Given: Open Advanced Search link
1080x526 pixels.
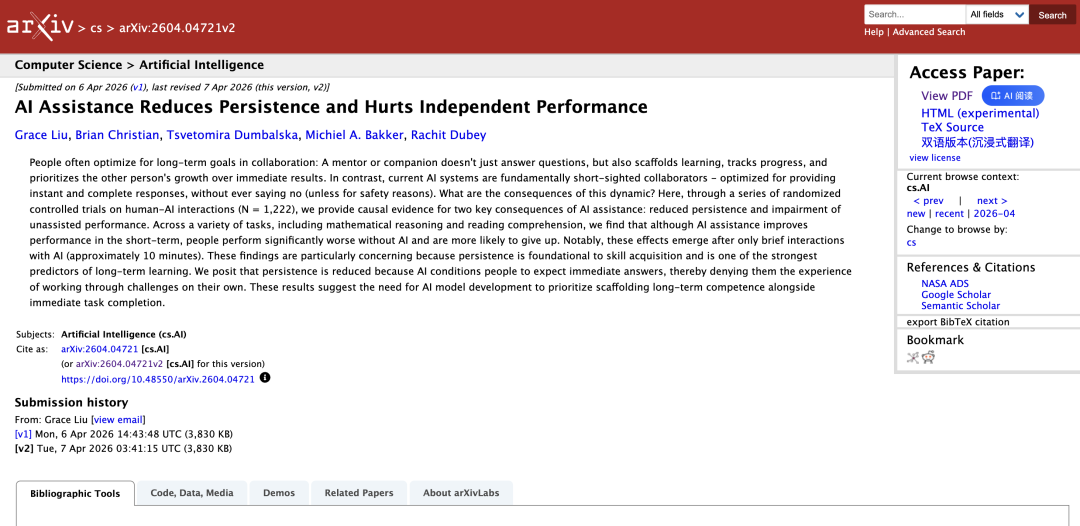Looking at the screenshot, I should (929, 32).
